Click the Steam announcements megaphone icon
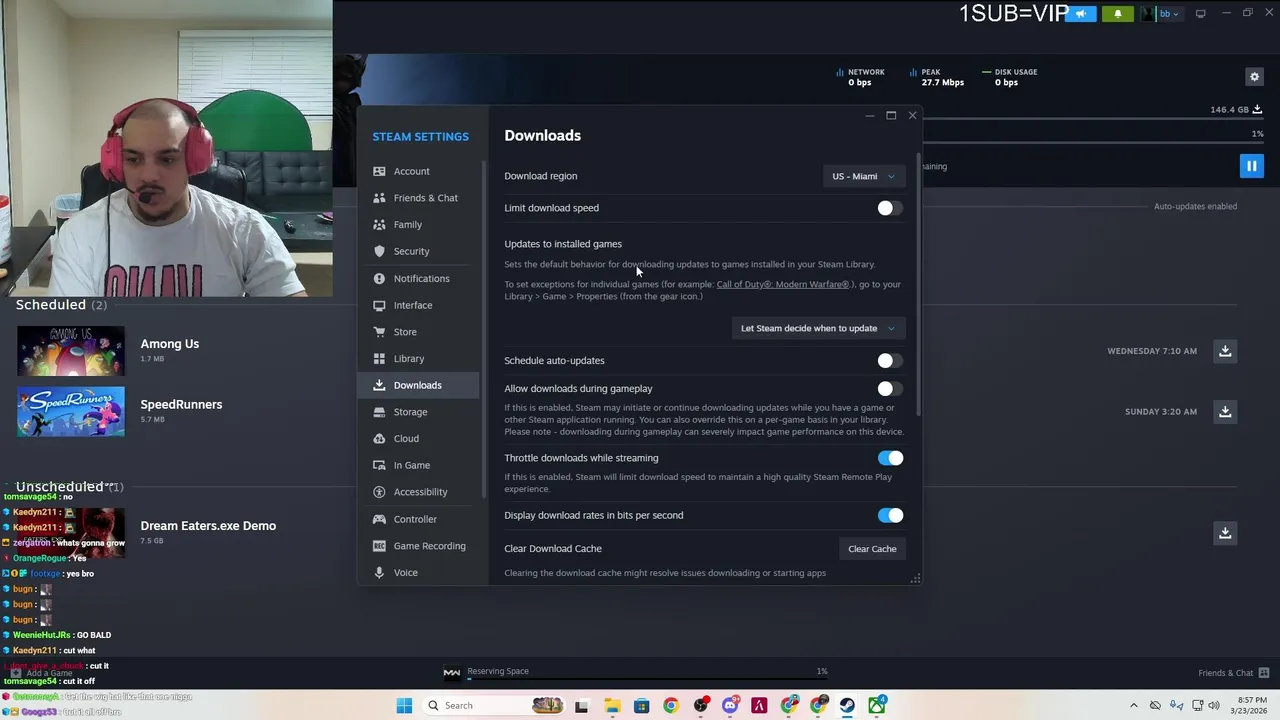 click(x=1081, y=14)
